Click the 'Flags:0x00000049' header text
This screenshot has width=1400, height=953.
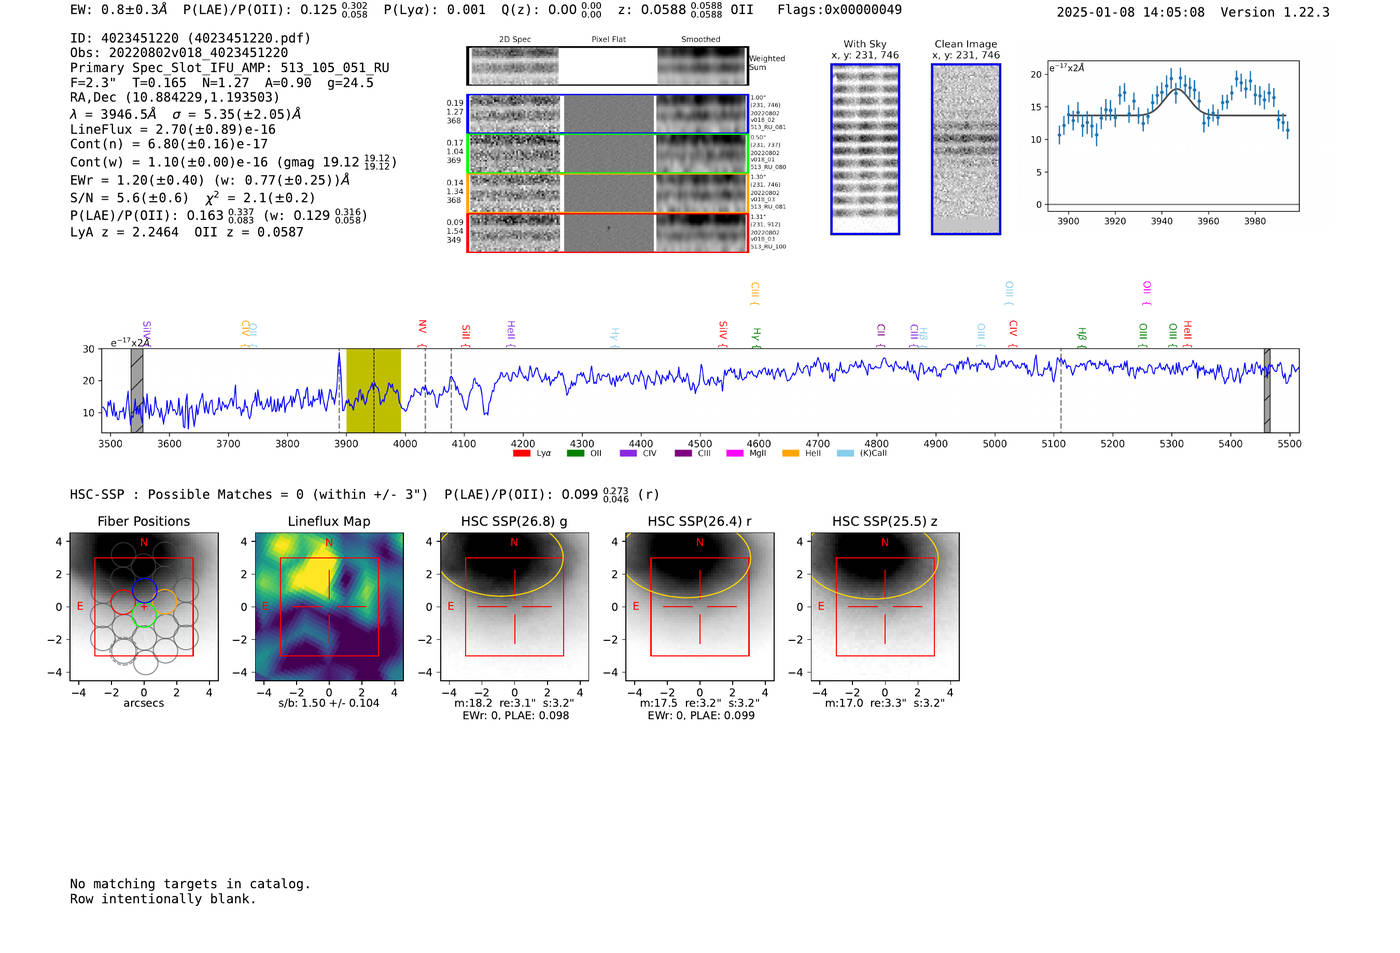pyautogui.click(x=839, y=10)
